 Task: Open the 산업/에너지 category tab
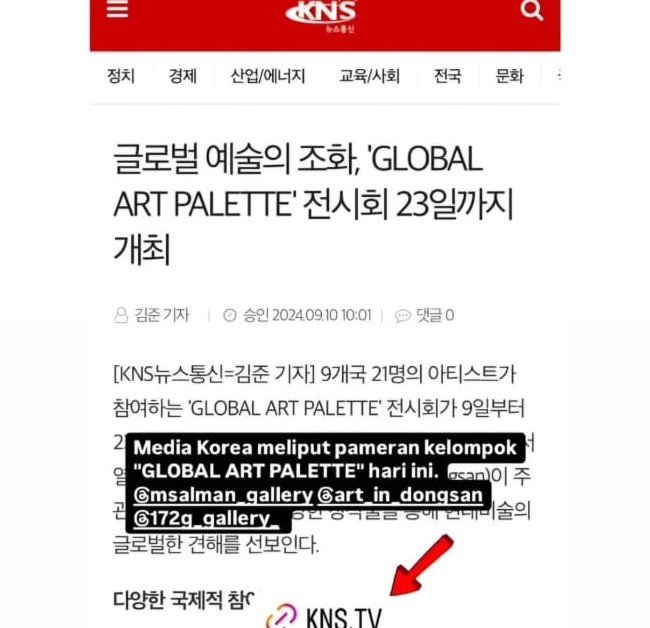[x=268, y=76]
